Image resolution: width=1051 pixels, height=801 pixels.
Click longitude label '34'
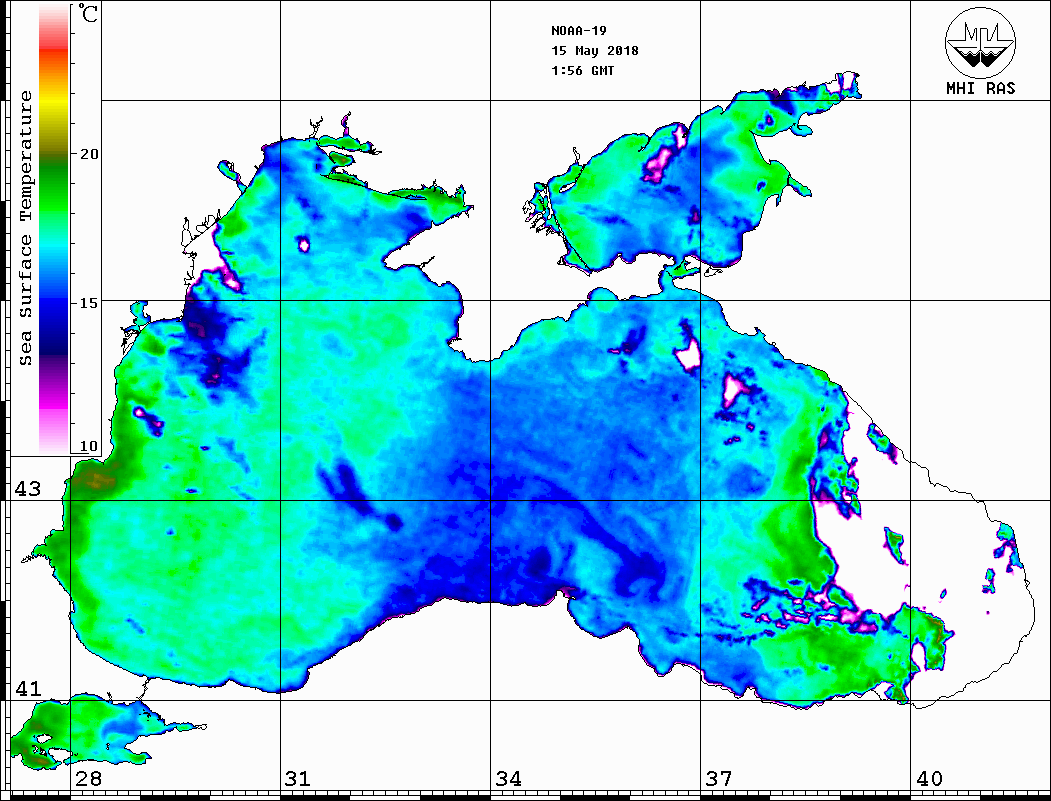pos(508,779)
